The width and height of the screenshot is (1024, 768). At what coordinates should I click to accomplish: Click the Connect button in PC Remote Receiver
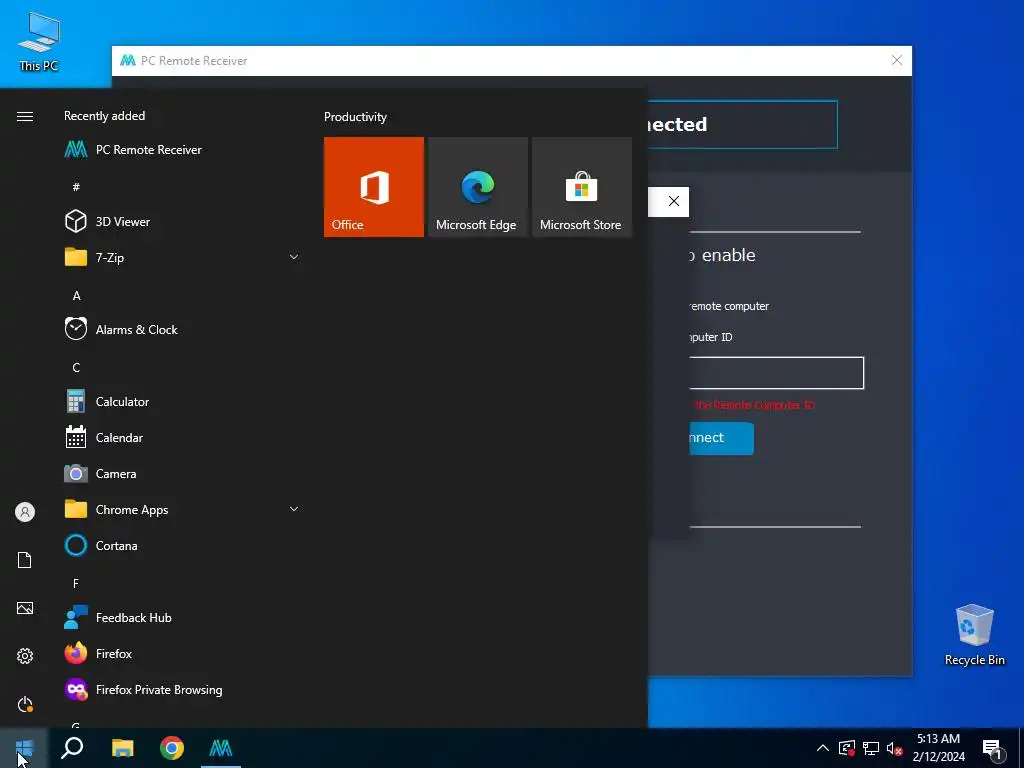pyautogui.click(x=722, y=438)
